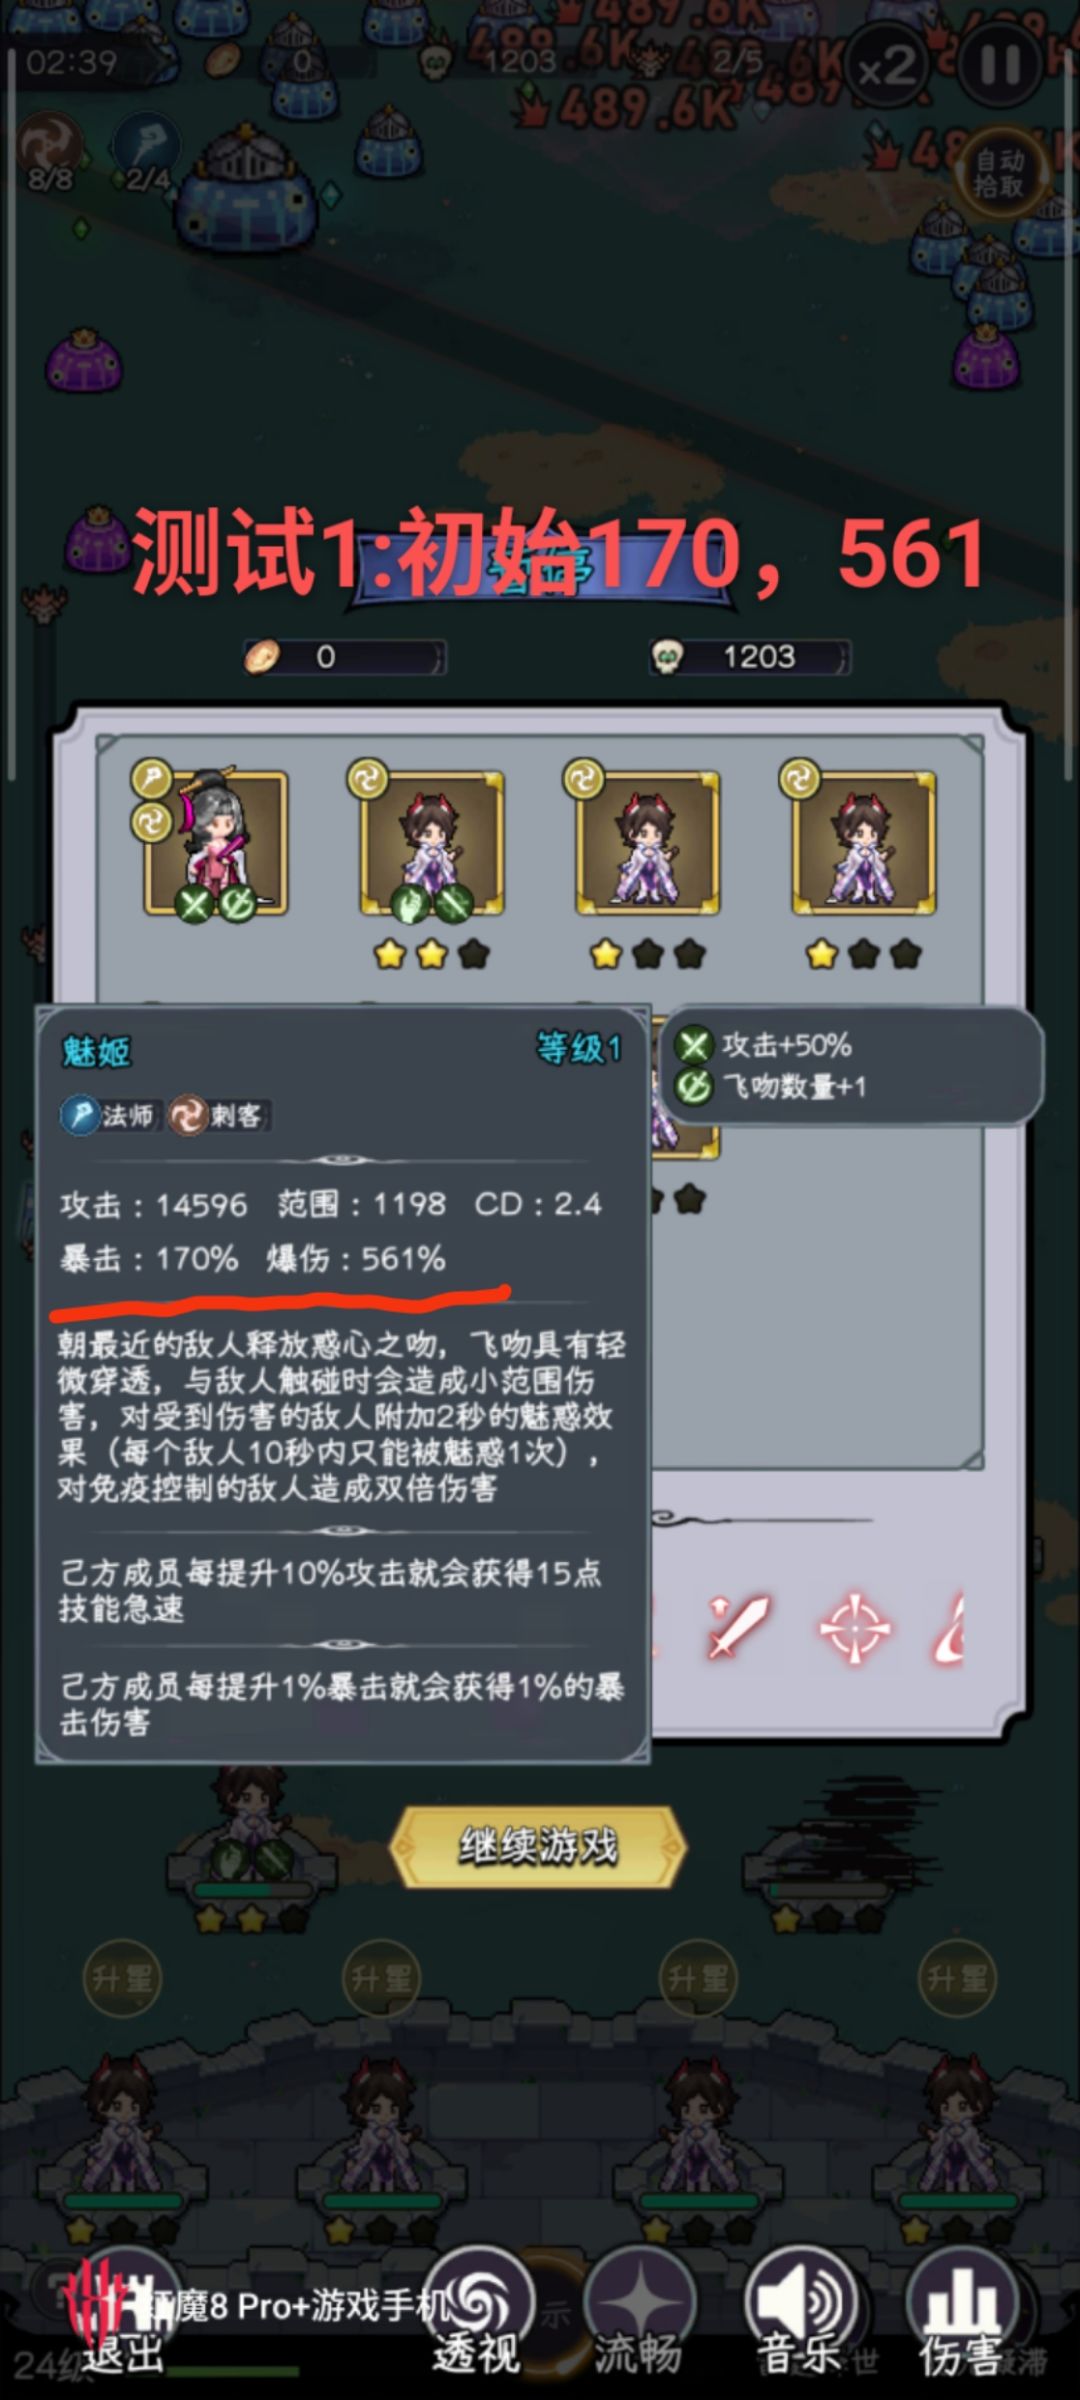This screenshot has width=1080, height=2400.
Task: Toggle the x2 game speed button
Action: tap(886, 67)
